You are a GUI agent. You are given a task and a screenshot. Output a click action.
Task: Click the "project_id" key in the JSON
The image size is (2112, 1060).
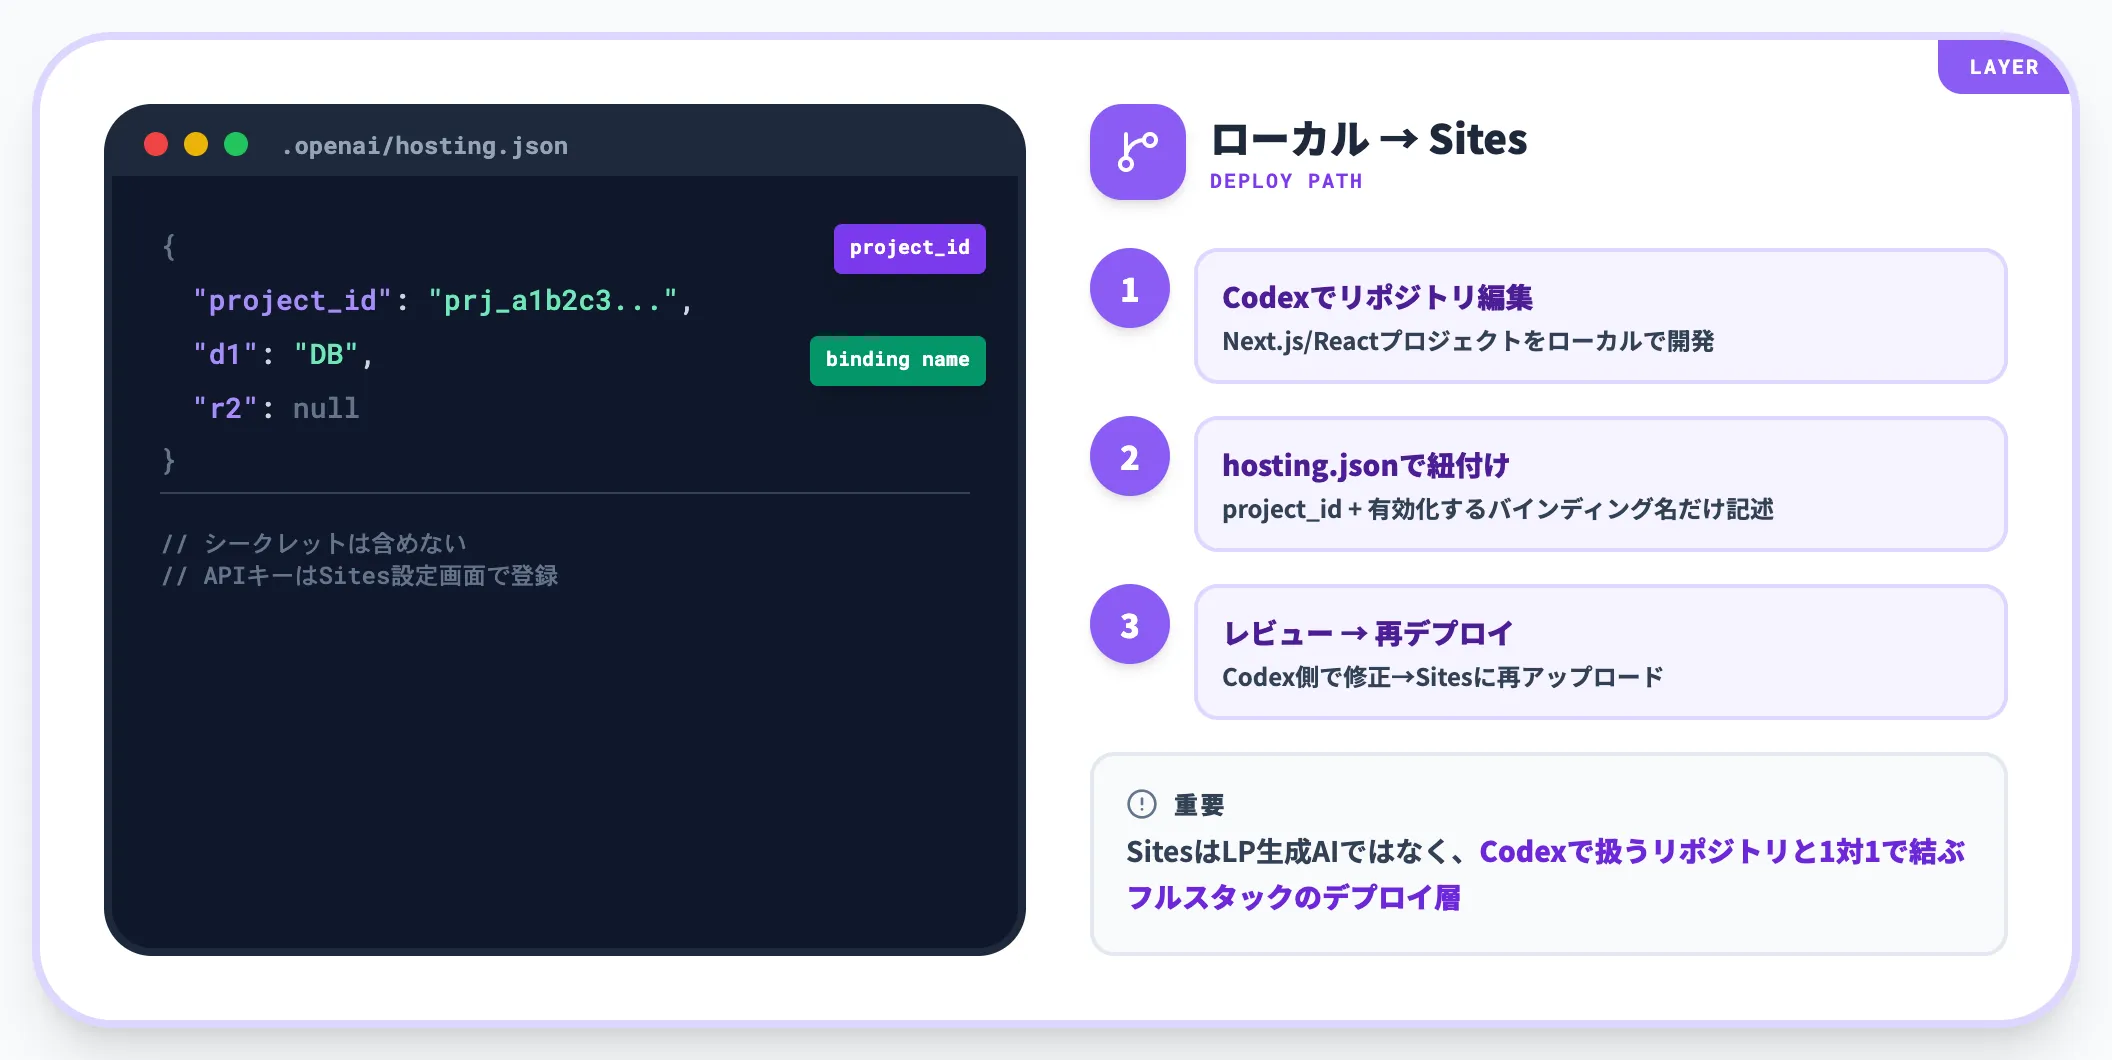point(292,300)
